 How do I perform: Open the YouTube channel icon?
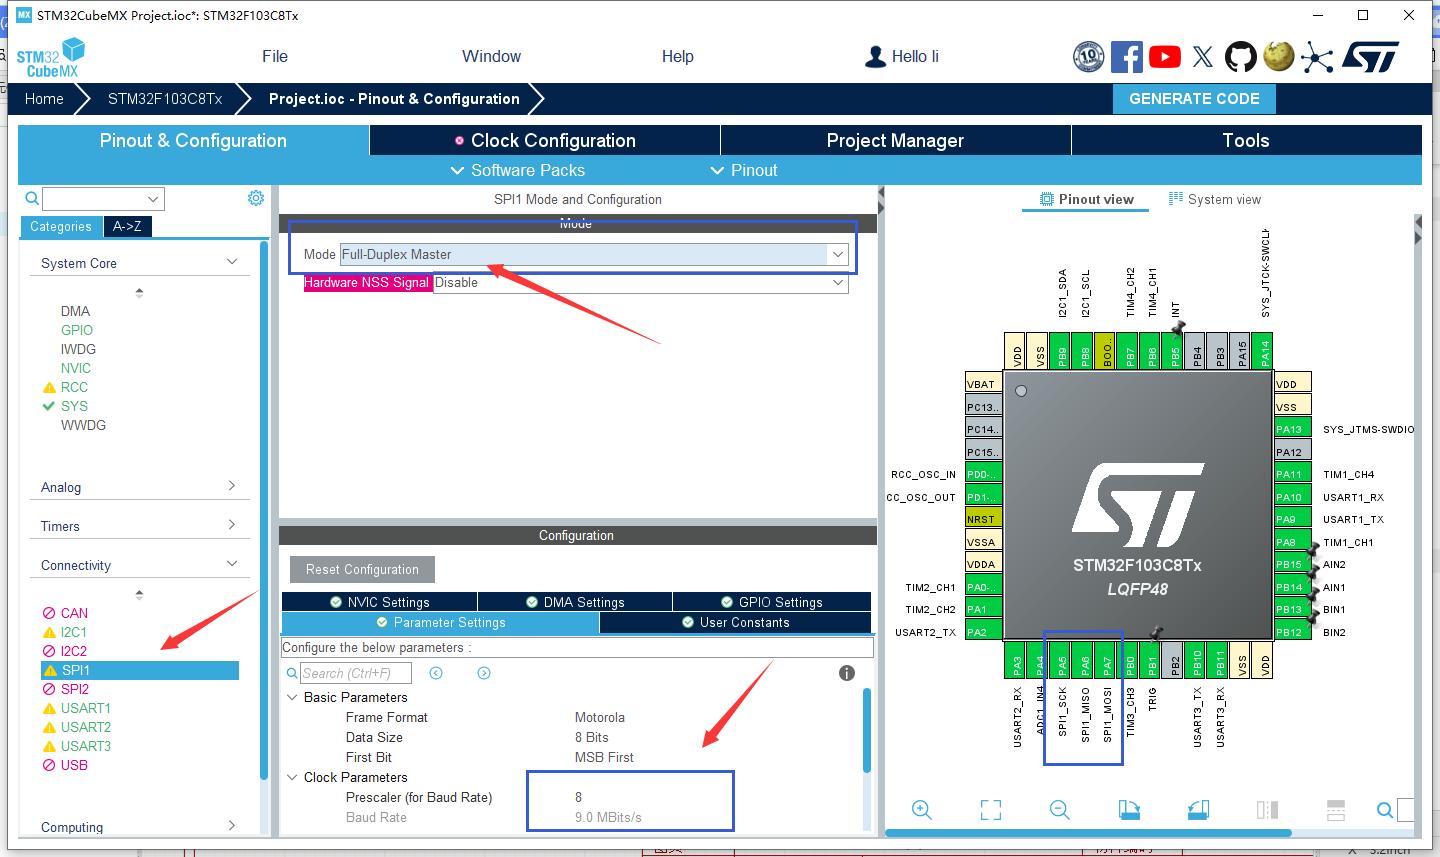(1165, 57)
